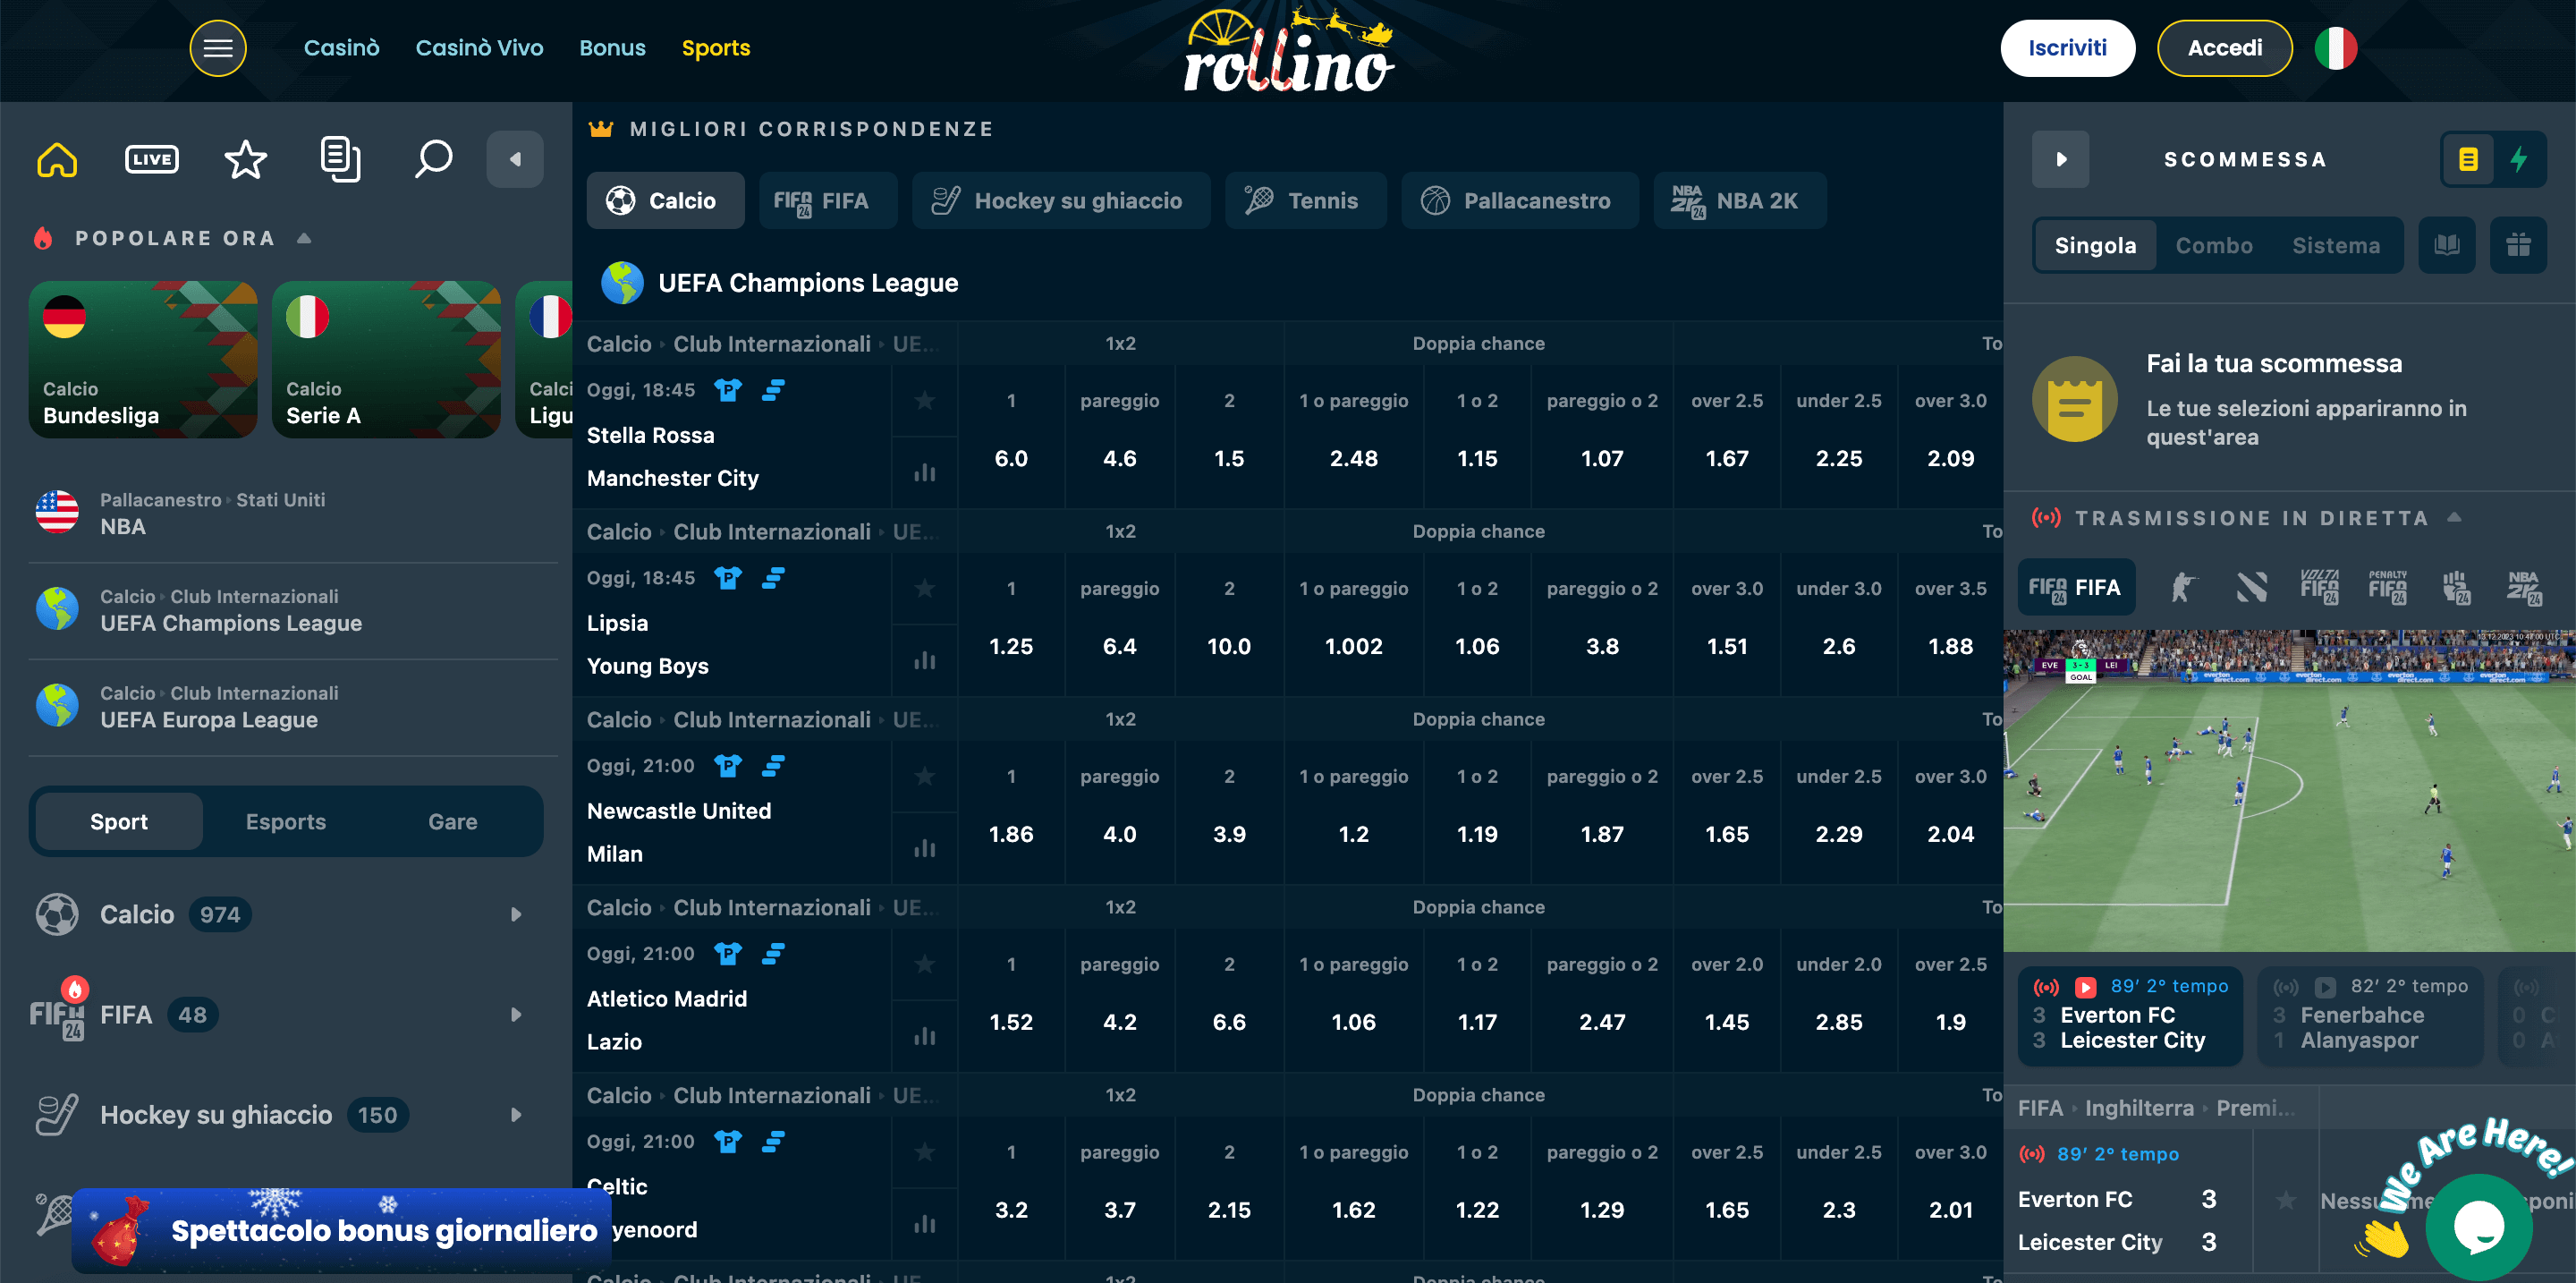Open the Bundesliga league card
Image resolution: width=2576 pixels, height=1283 pixels.
143,359
